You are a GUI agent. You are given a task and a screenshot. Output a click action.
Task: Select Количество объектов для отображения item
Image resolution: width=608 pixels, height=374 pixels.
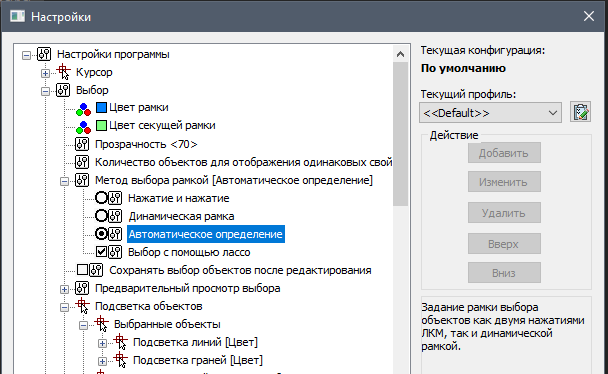(x=244, y=162)
